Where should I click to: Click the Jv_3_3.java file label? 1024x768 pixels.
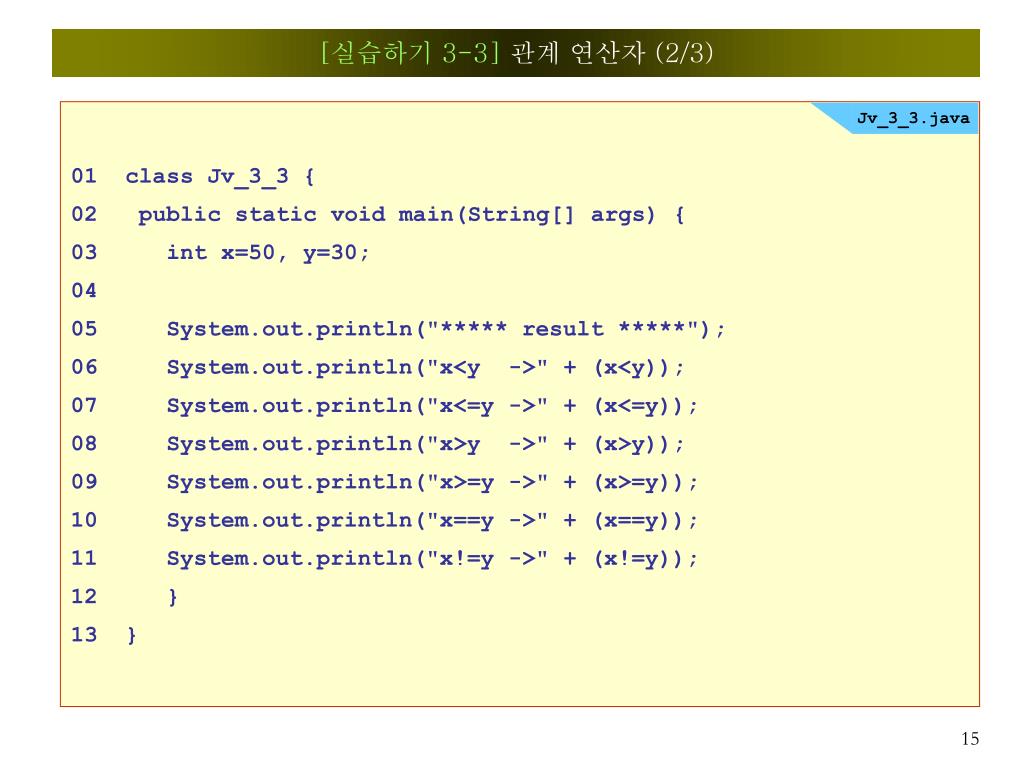pyautogui.click(x=913, y=118)
